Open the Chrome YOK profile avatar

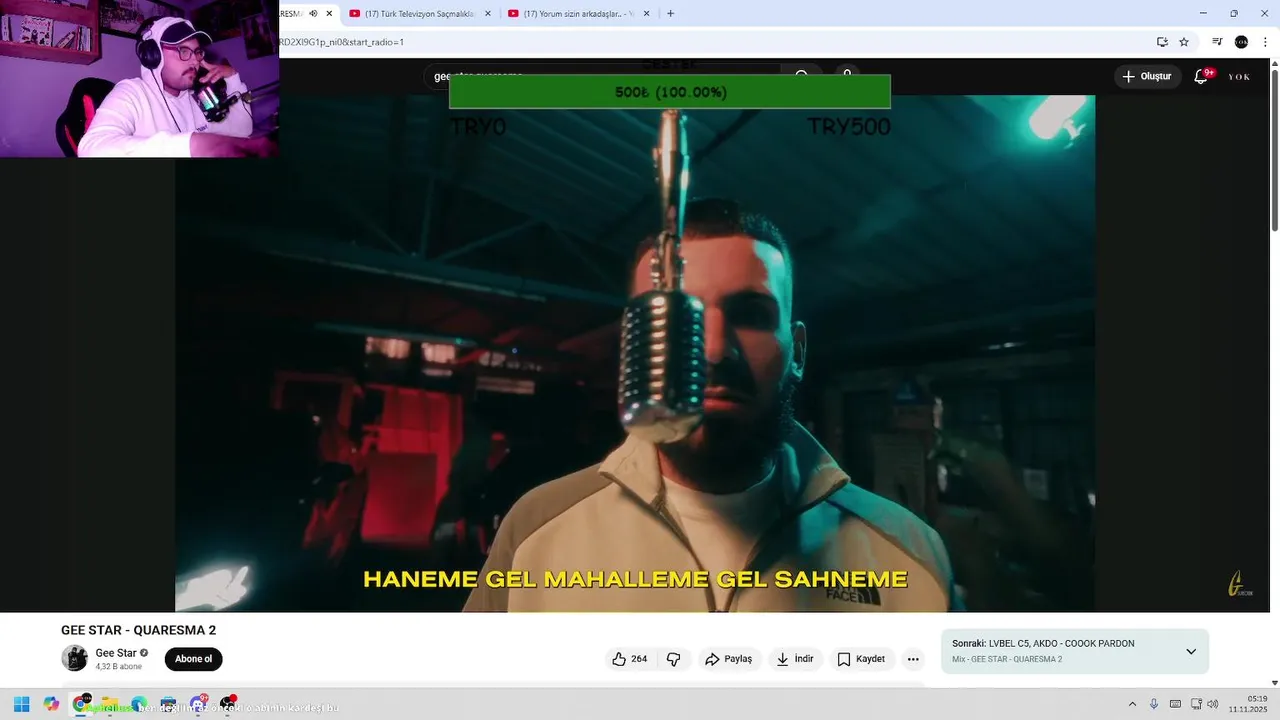[1241, 42]
